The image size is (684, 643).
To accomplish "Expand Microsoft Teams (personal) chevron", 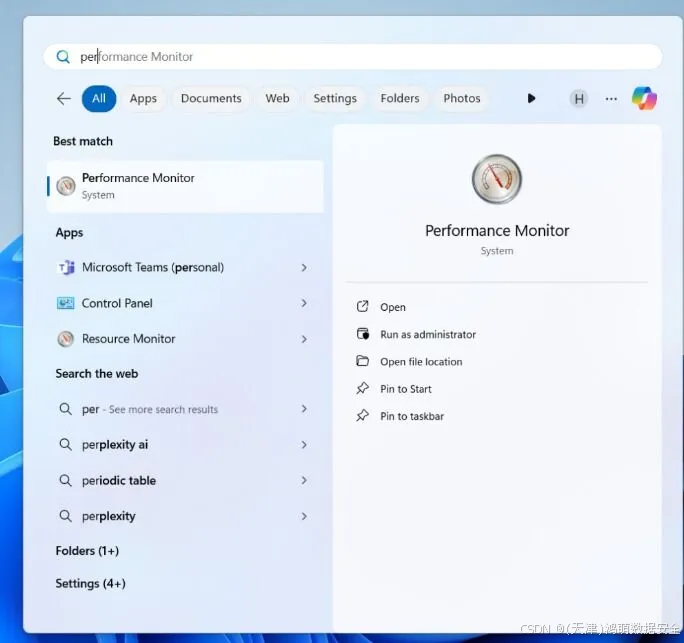I will [x=304, y=267].
